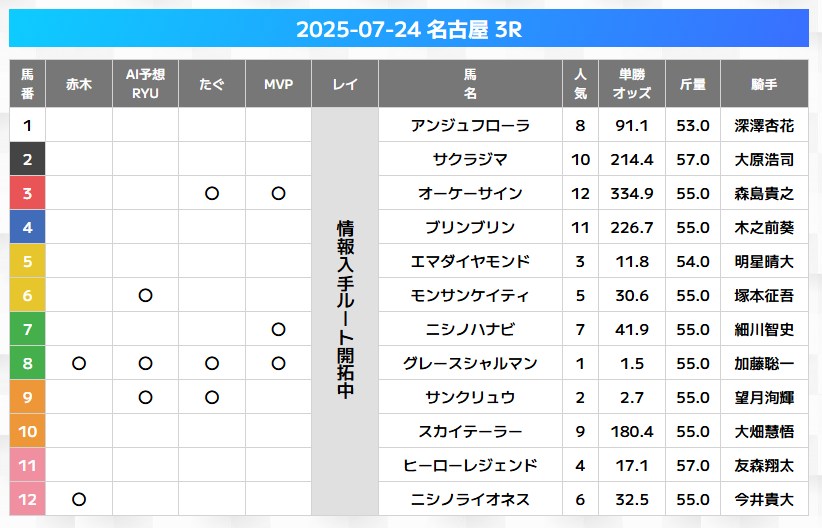Click 赤木's circle mark for horse 12
Screen dimensions: 822x528
[x=79, y=499]
